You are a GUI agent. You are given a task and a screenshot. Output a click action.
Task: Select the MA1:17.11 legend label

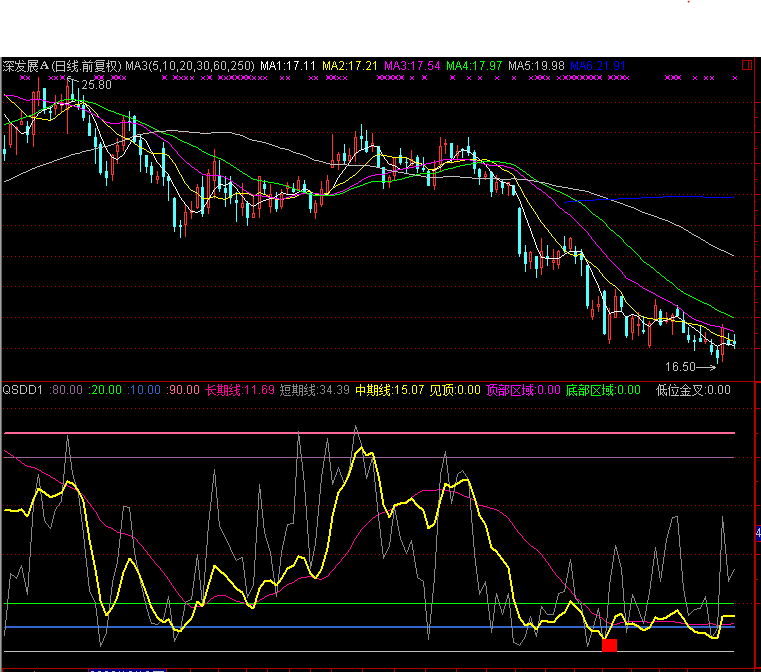pos(288,66)
